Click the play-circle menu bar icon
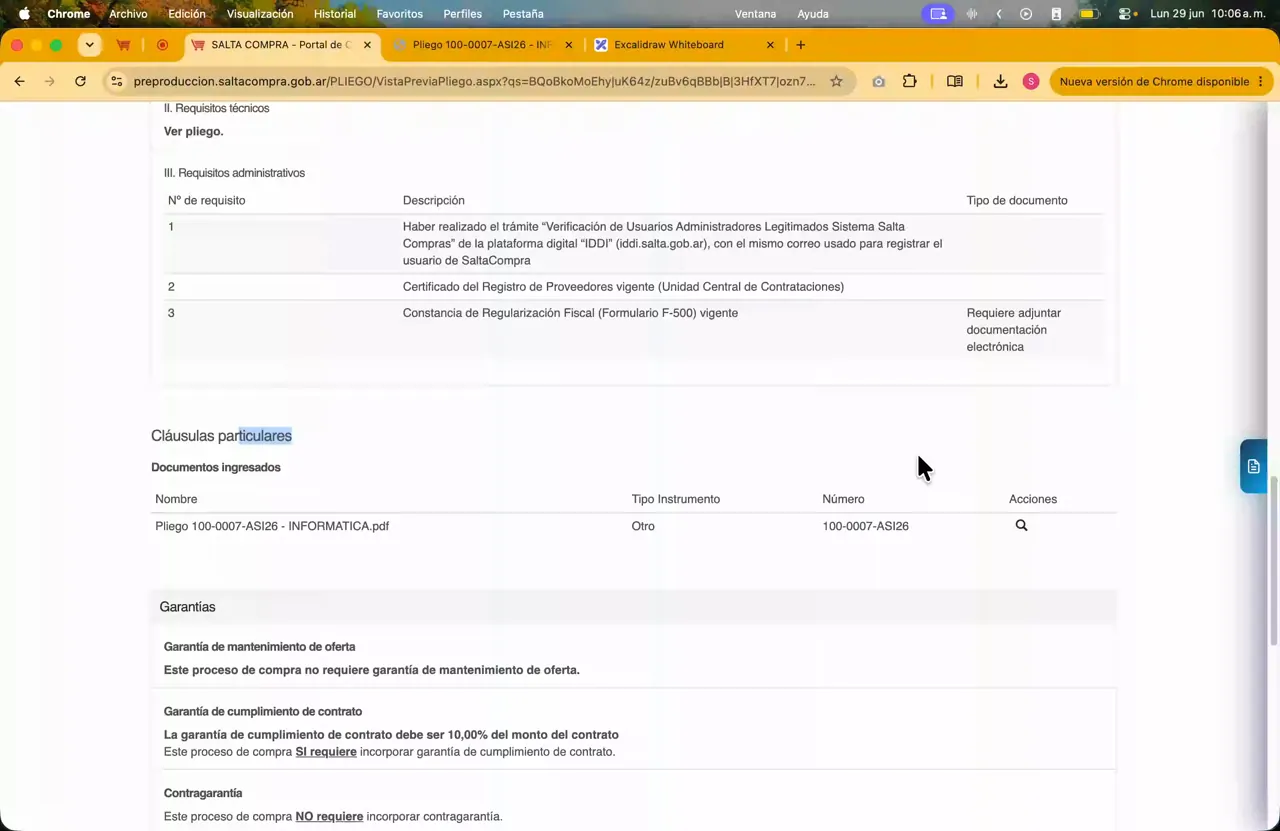1280x831 pixels. click(1026, 14)
